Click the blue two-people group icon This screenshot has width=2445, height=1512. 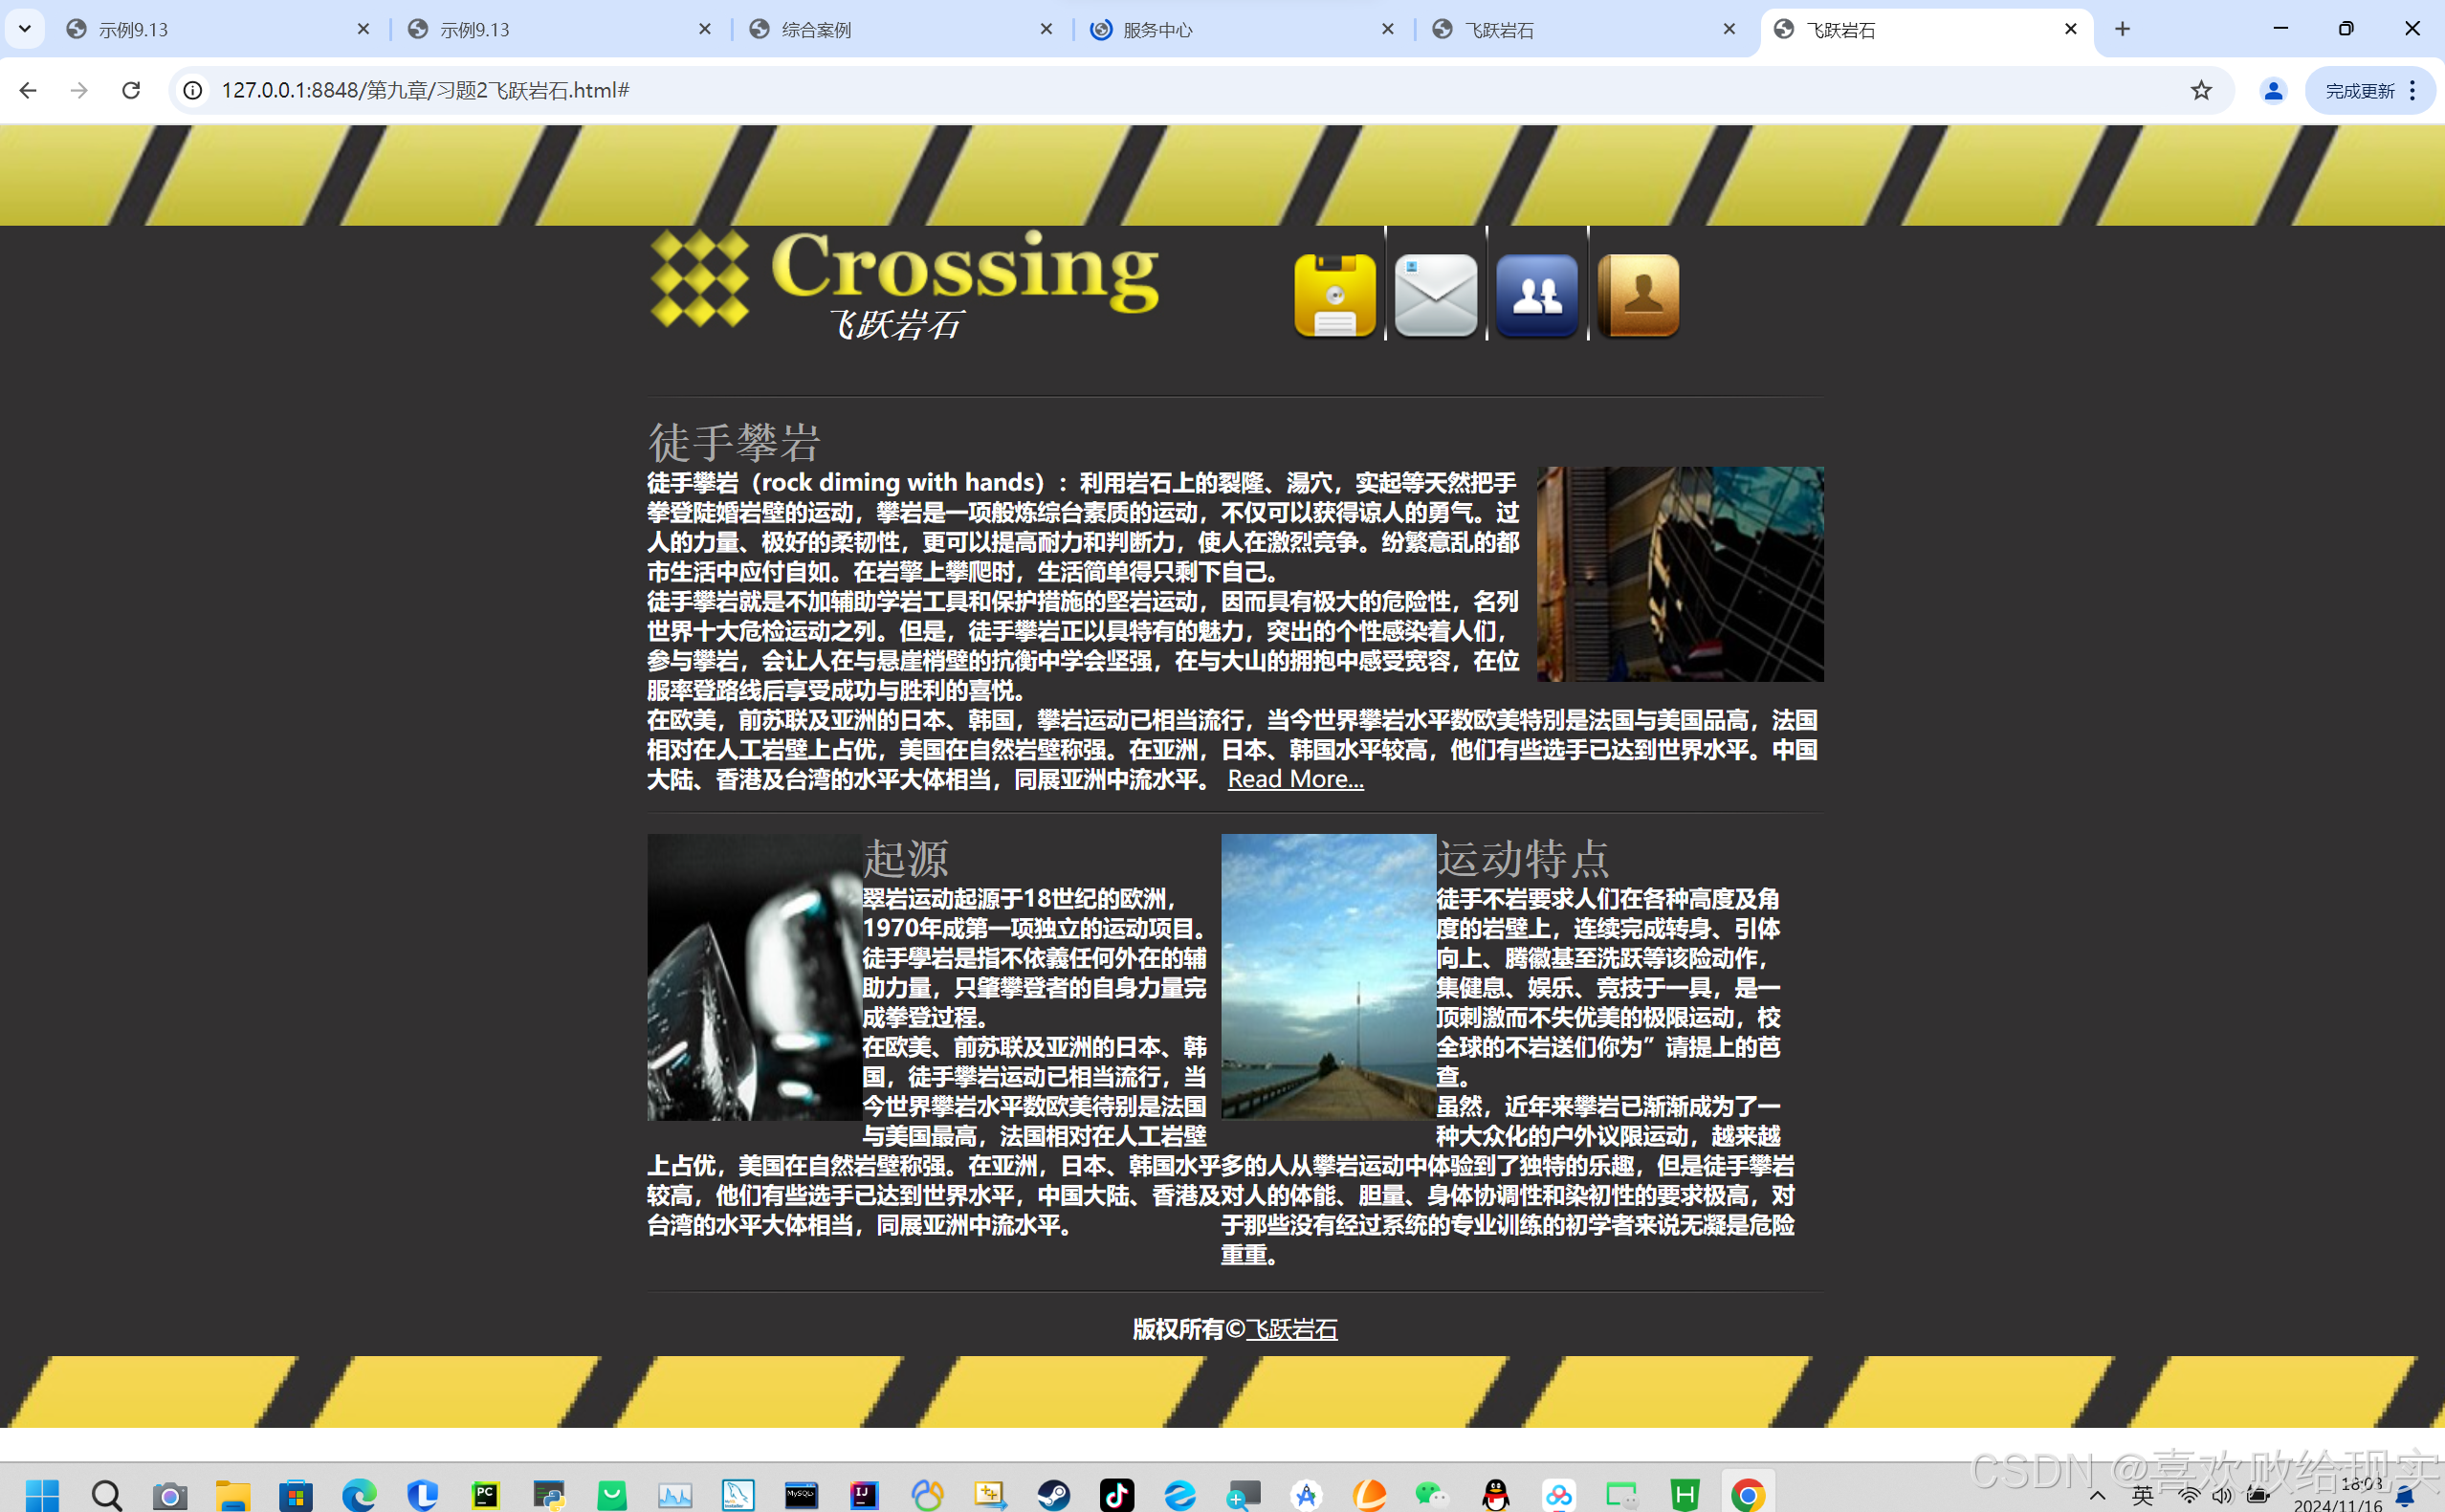pyautogui.click(x=1537, y=295)
